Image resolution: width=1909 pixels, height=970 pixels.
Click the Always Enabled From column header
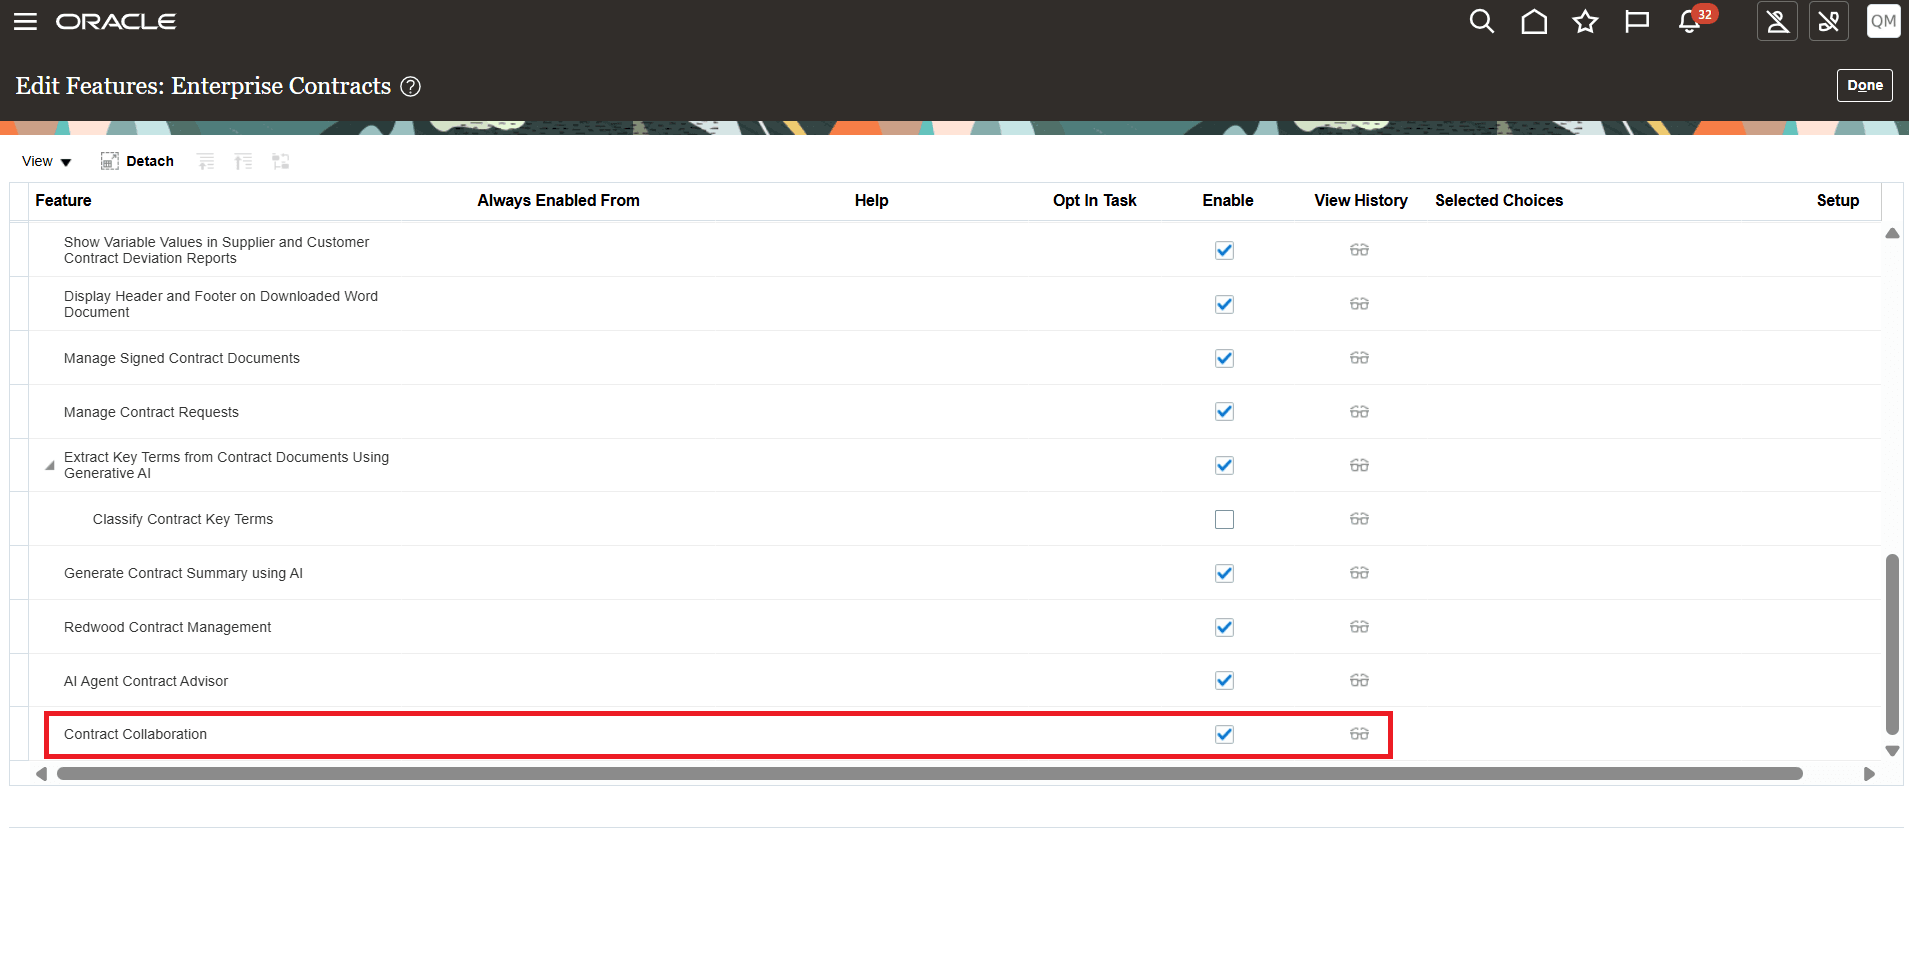pyautogui.click(x=558, y=200)
